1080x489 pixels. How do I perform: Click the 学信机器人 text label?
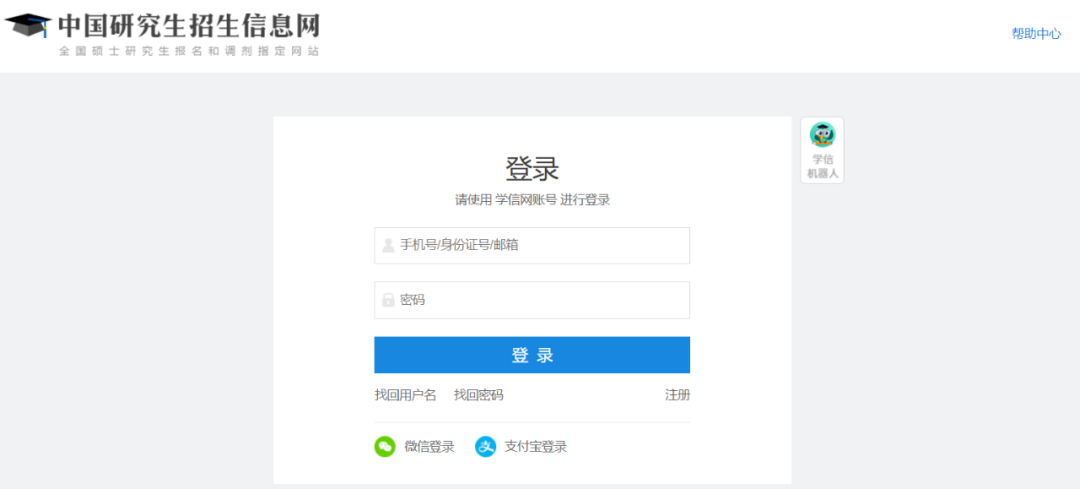[x=822, y=166]
